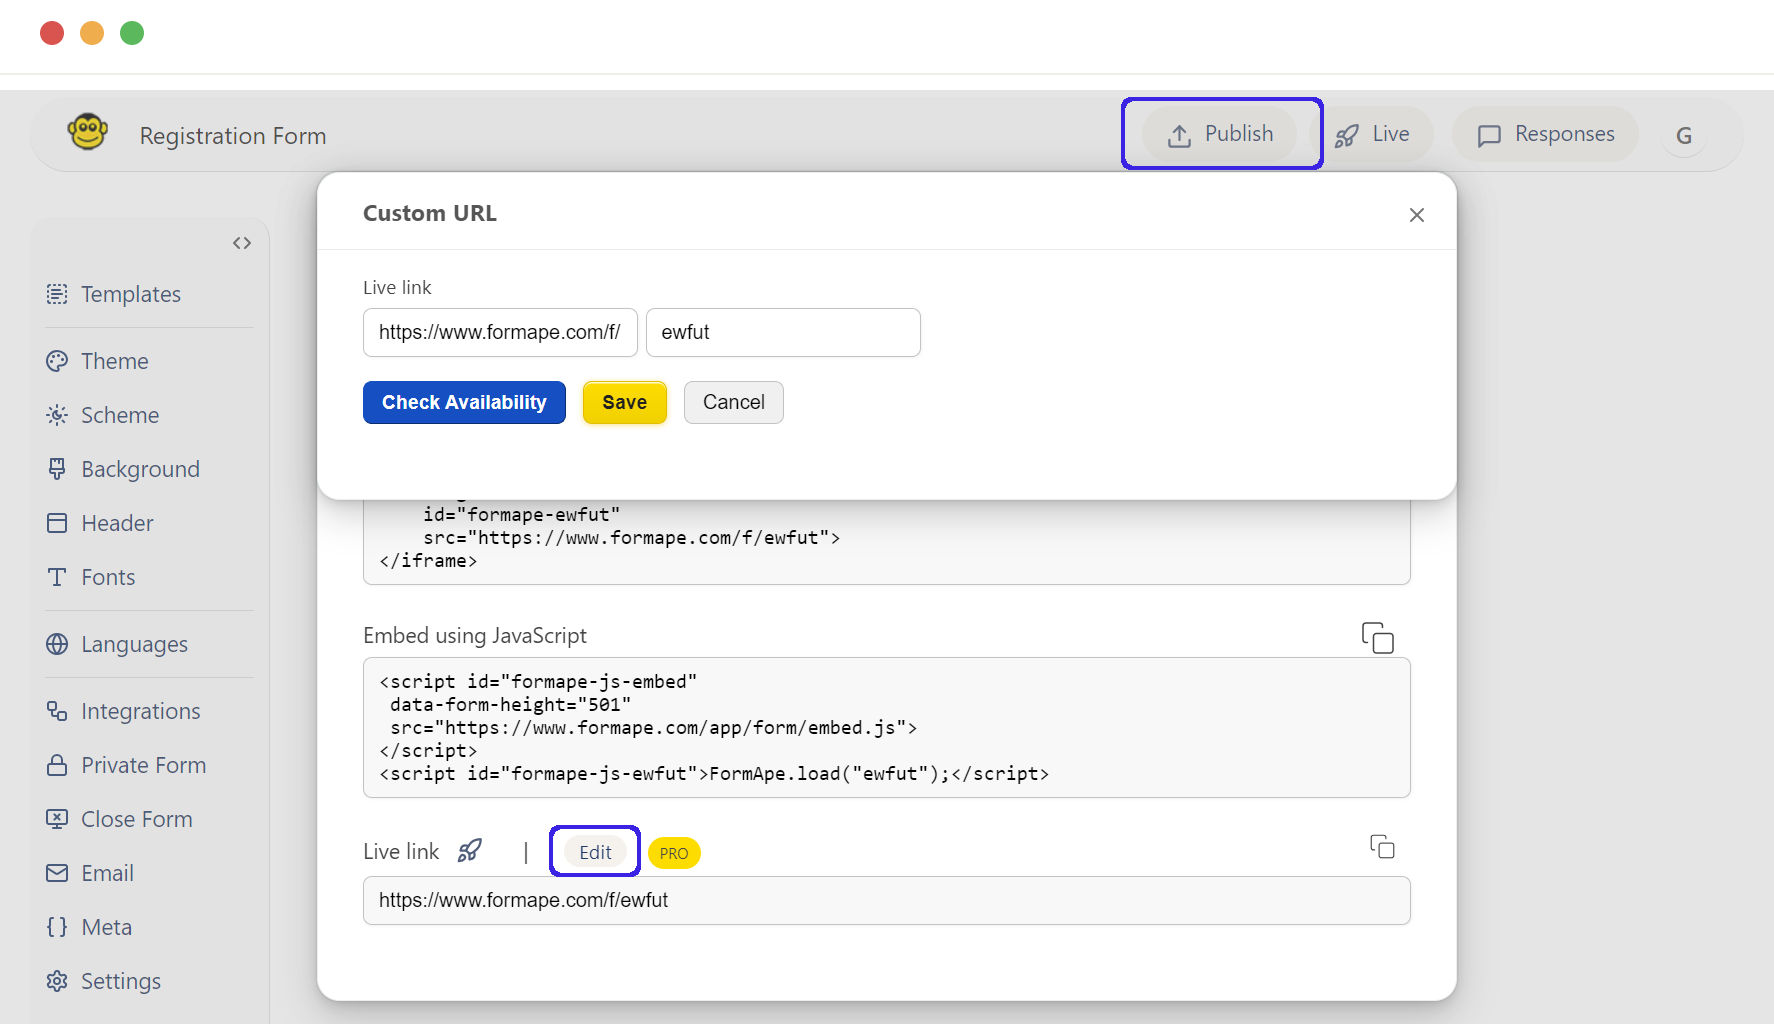Screen dimensions: 1774x1024
Task: Click the macOS yellow minimize button
Action: tap(92, 33)
